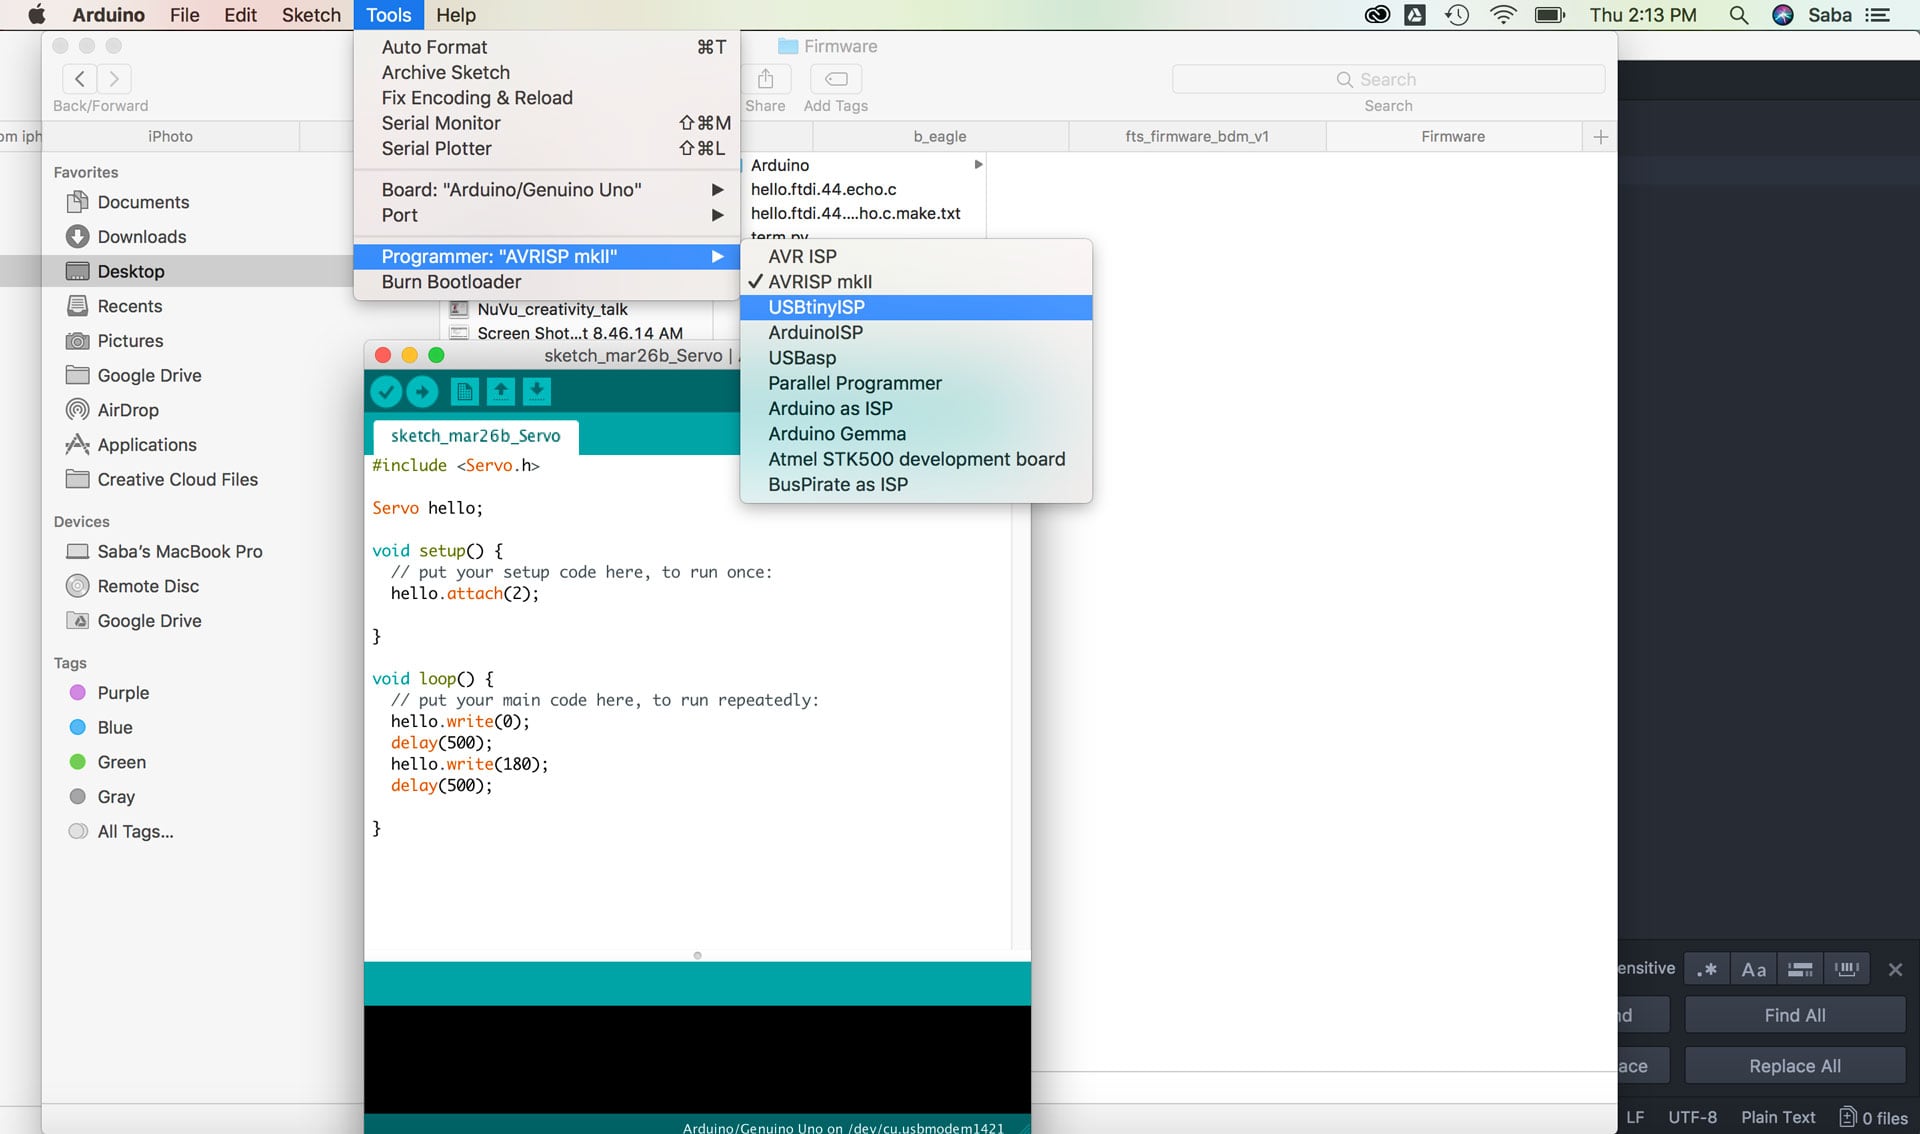Click the battery status icon
Image resolution: width=1920 pixels, height=1134 pixels.
click(x=1549, y=15)
